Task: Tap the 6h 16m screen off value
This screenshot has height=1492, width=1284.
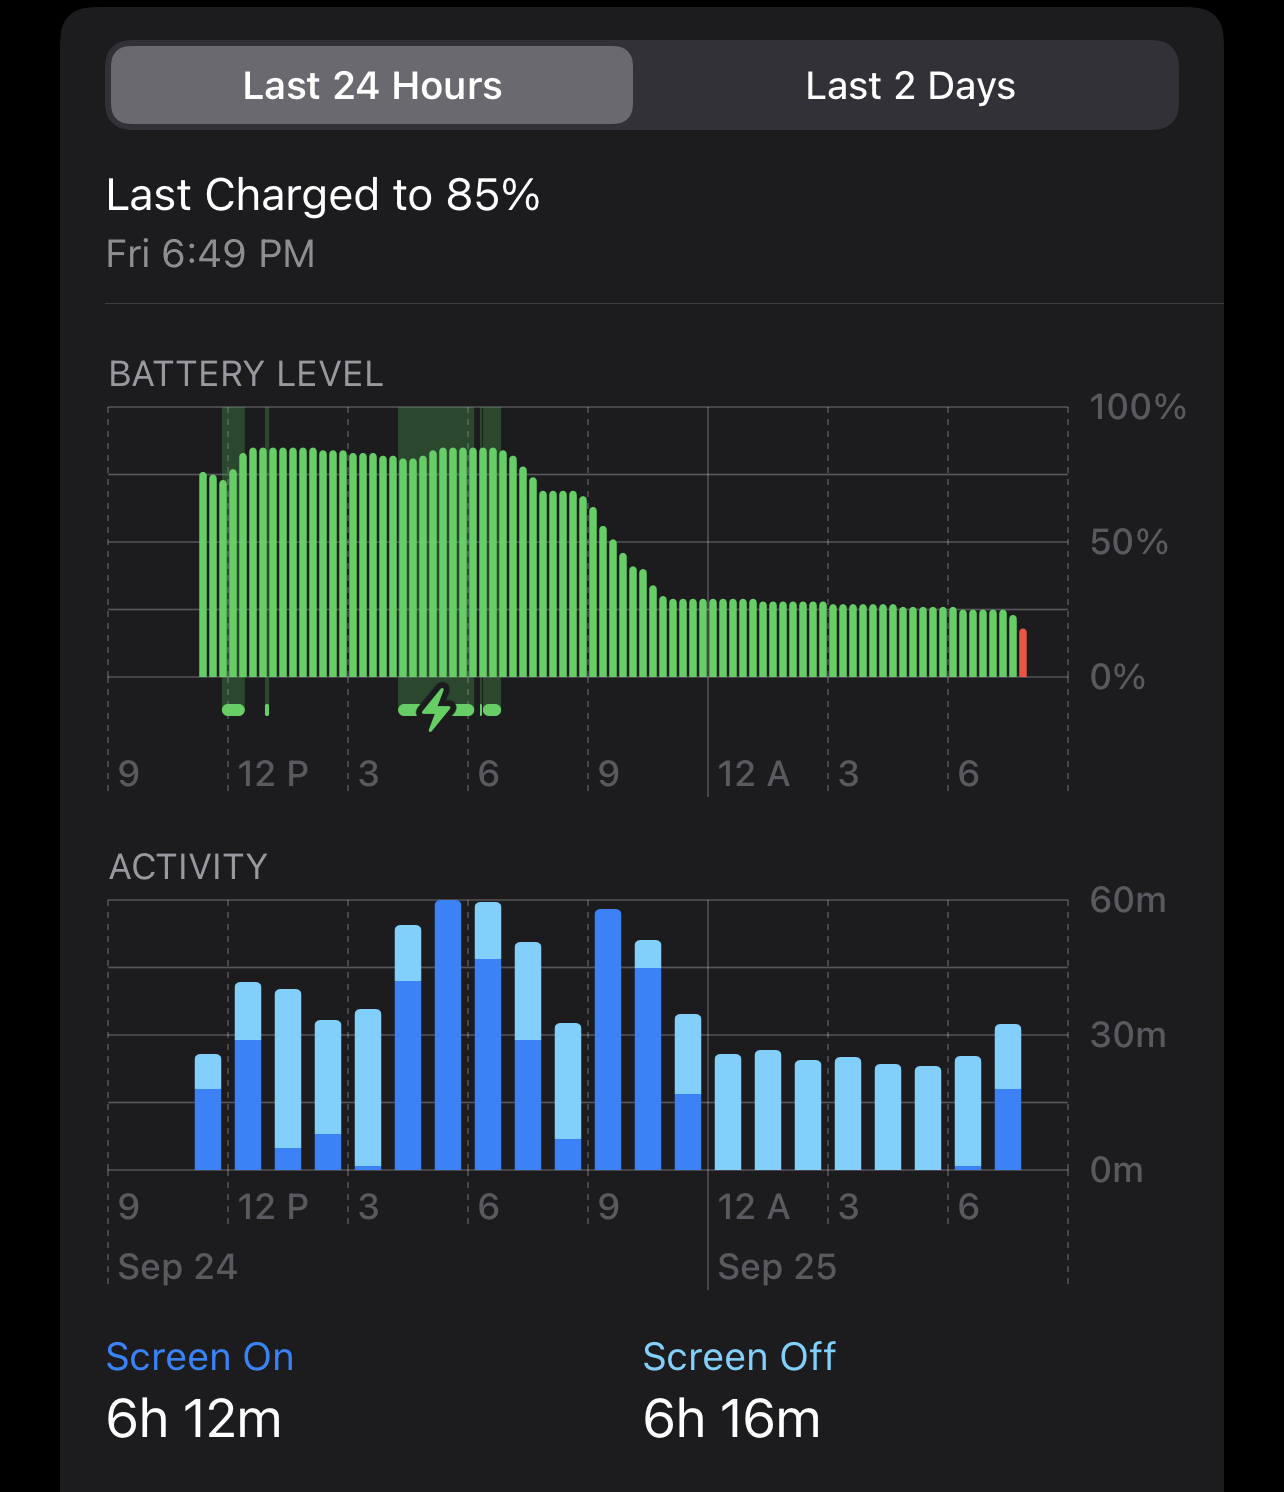Action: [731, 1419]
